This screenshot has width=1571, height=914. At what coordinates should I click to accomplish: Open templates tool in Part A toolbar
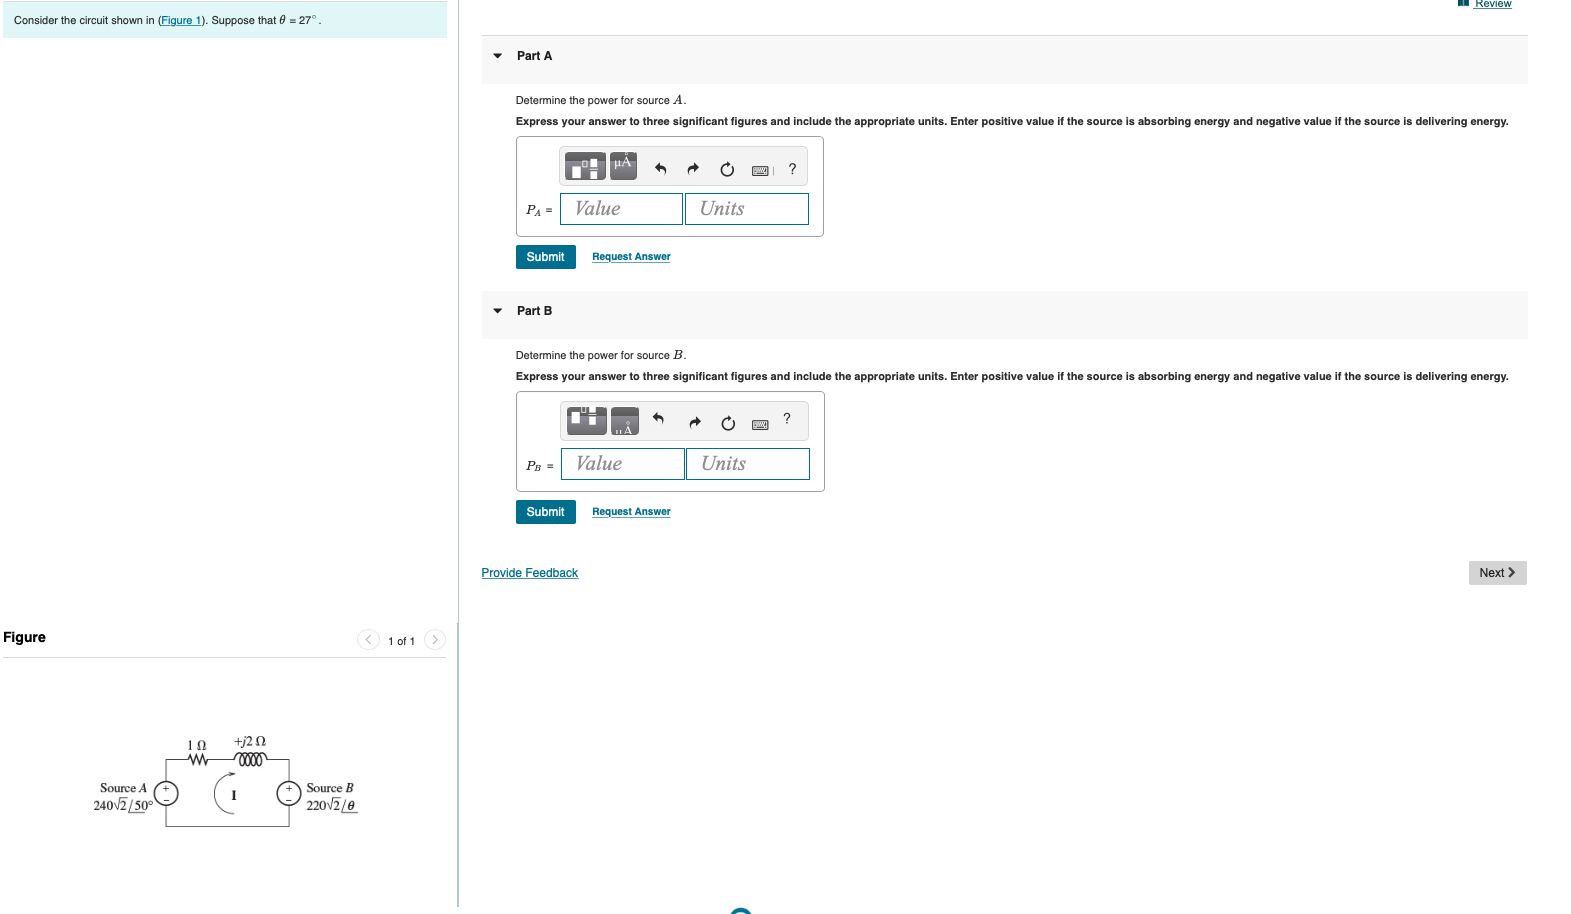coord(585,166)
